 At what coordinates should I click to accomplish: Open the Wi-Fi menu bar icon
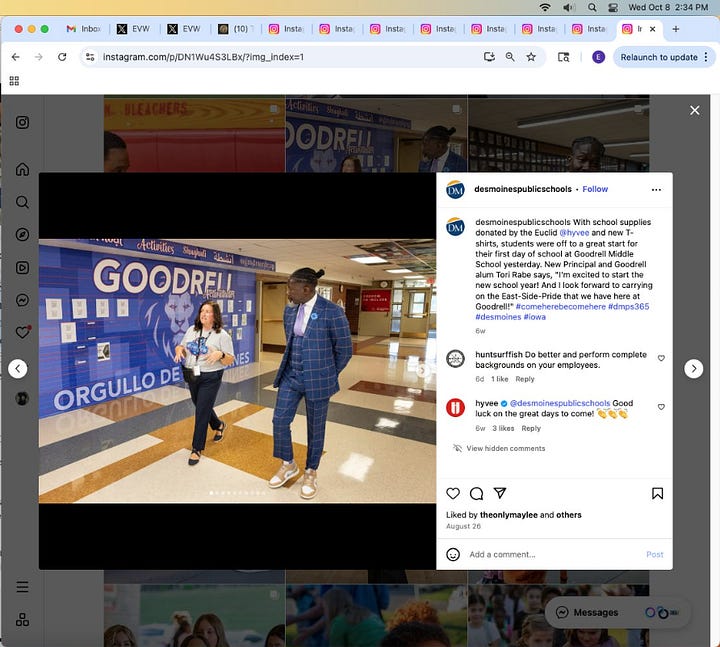[x=545, y=7]
